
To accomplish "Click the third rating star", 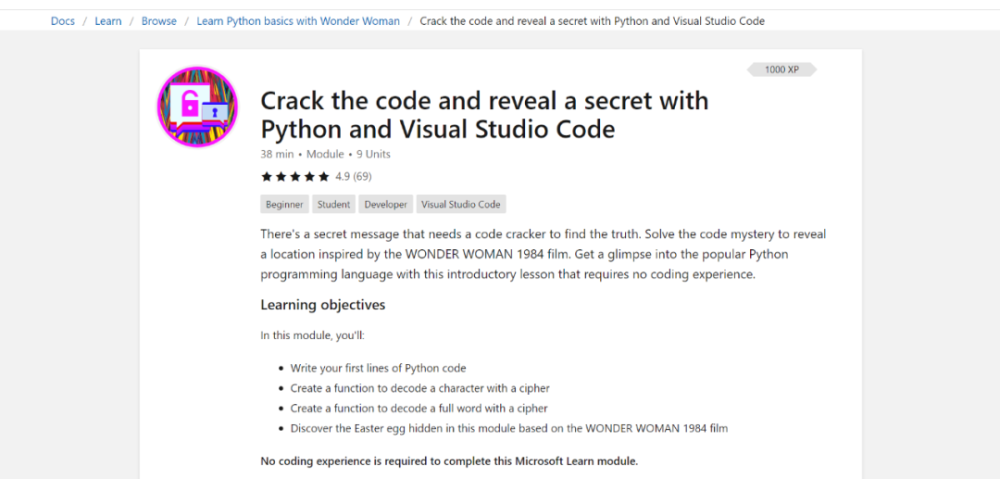I will tap(295, 177).
